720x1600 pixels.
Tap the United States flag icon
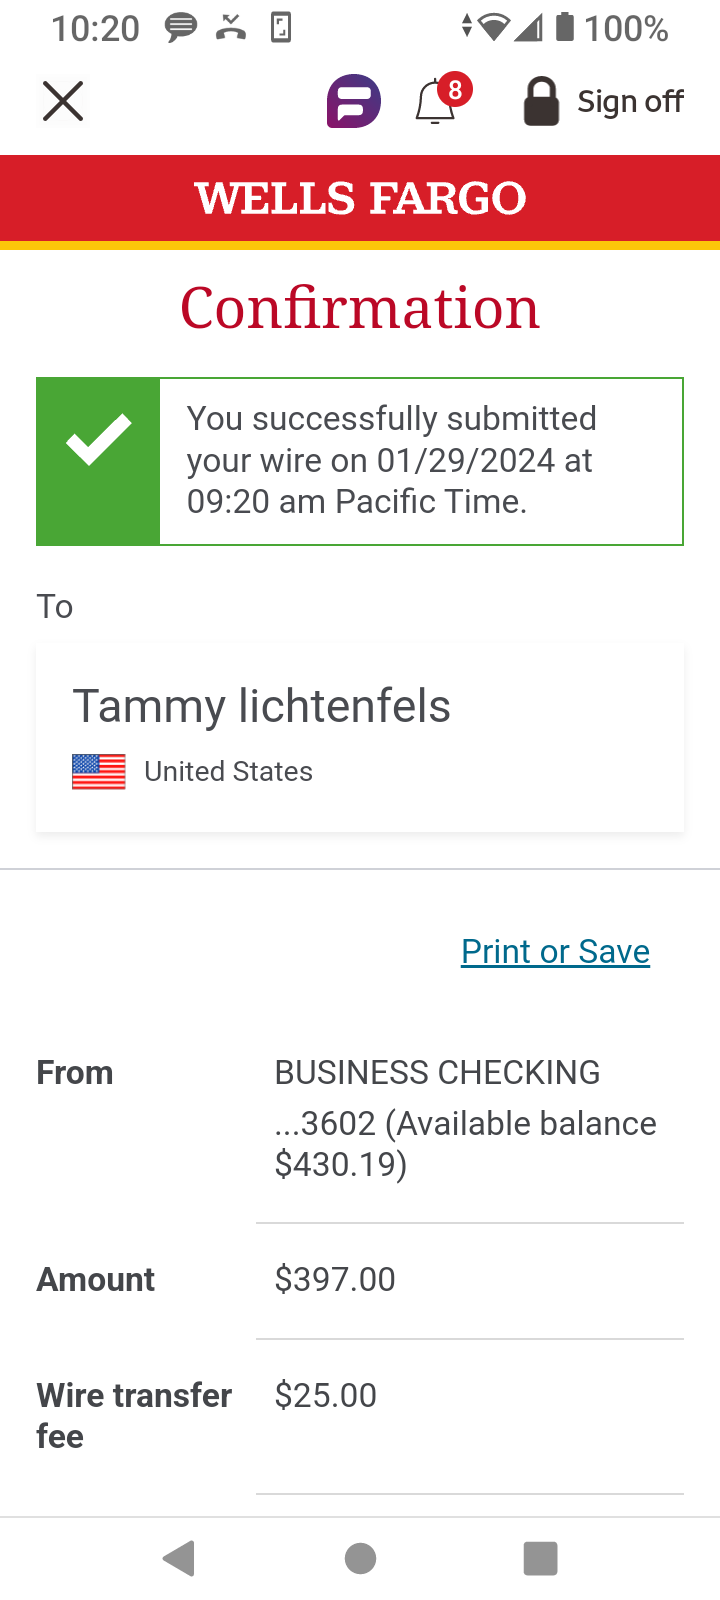99,772
